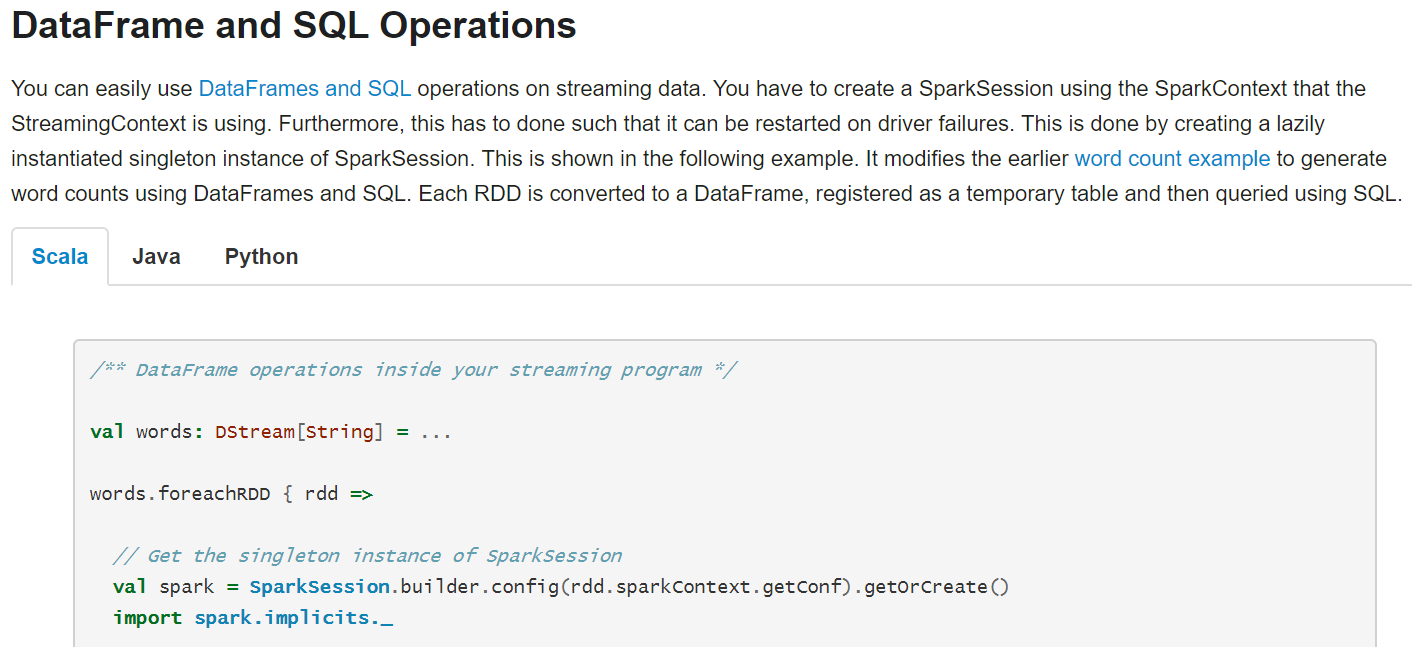
Task: Click the DataFrame operations comment in code
Action: (413, 370)
